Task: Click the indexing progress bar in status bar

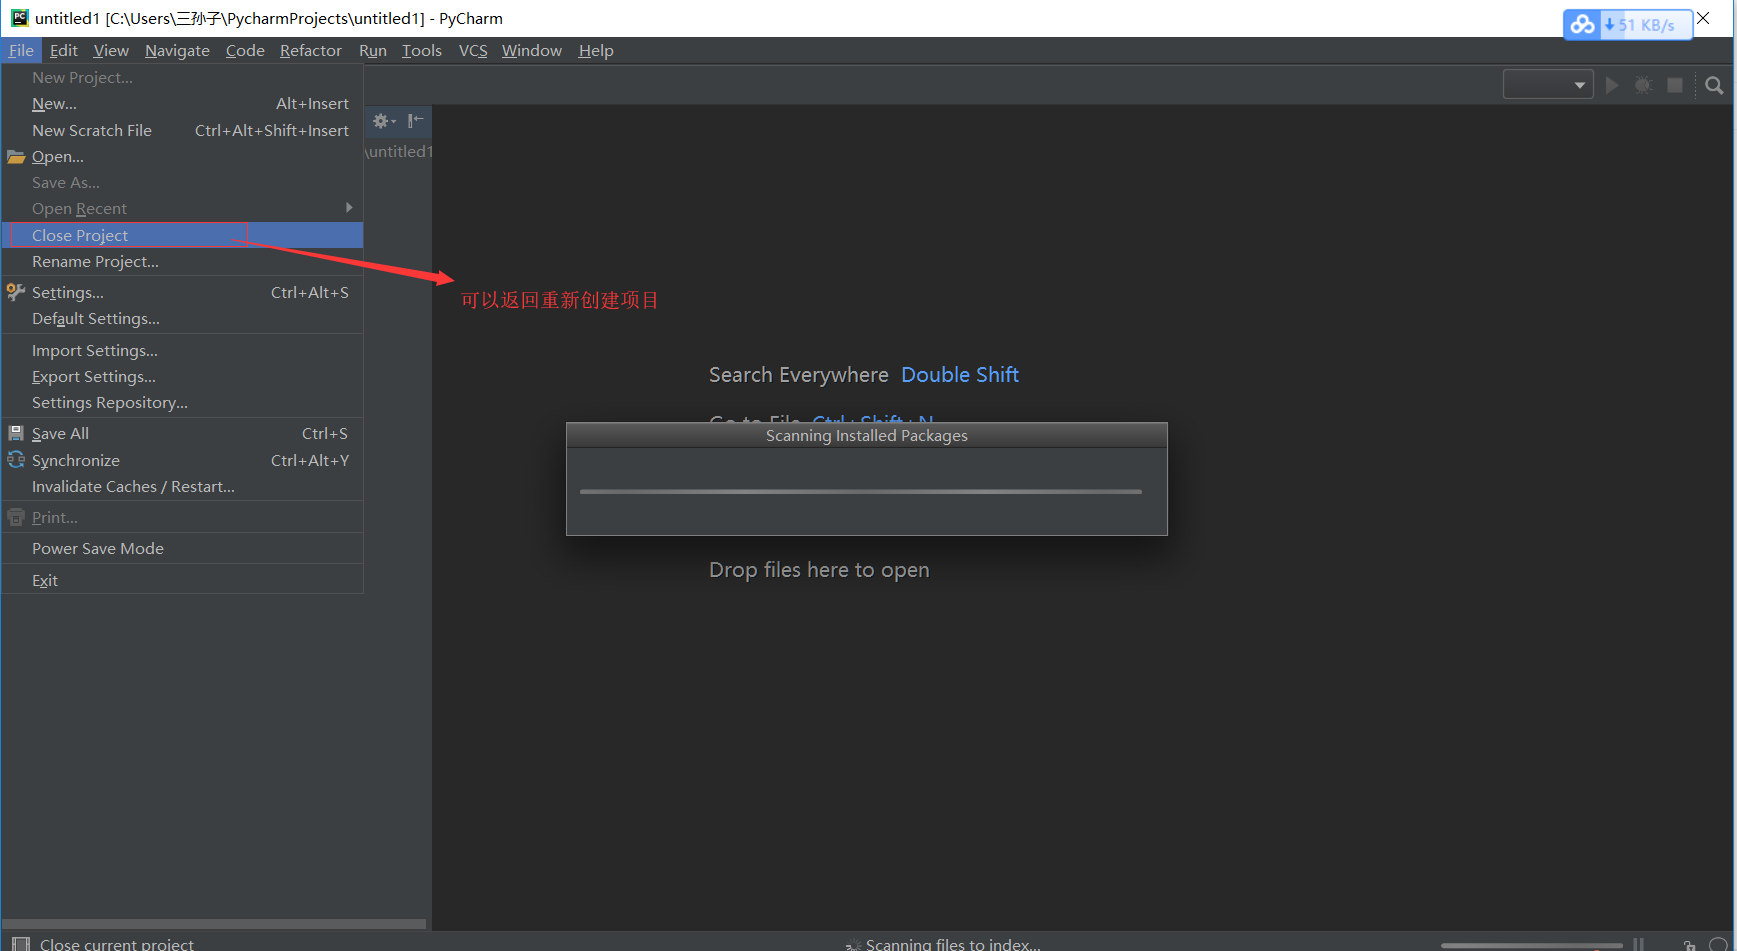Action: point(1531,945)
